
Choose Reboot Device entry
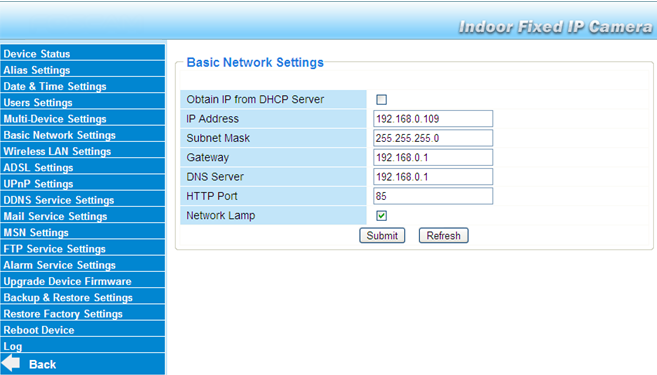pos(39,330)
